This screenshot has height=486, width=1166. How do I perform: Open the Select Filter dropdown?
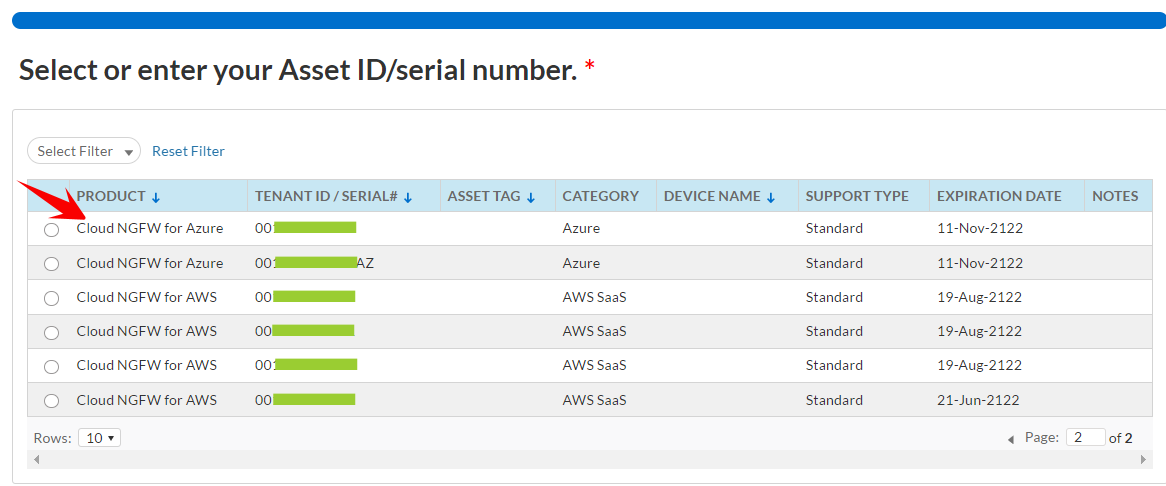[84, 151]
